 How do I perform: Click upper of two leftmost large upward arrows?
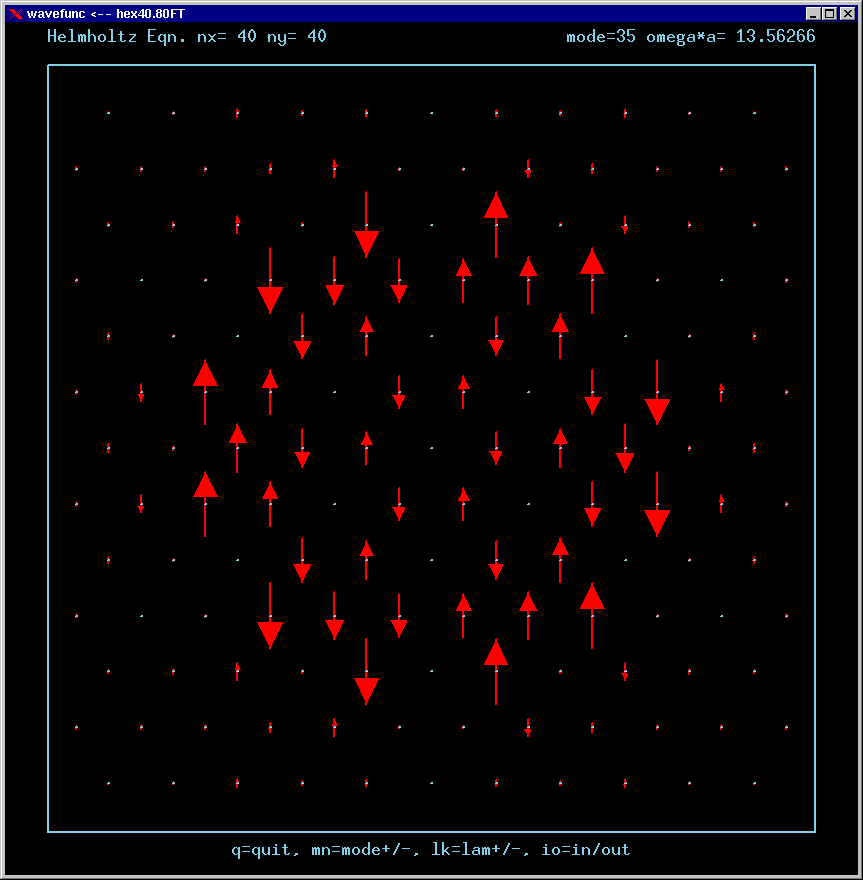(x=205, y=390)
